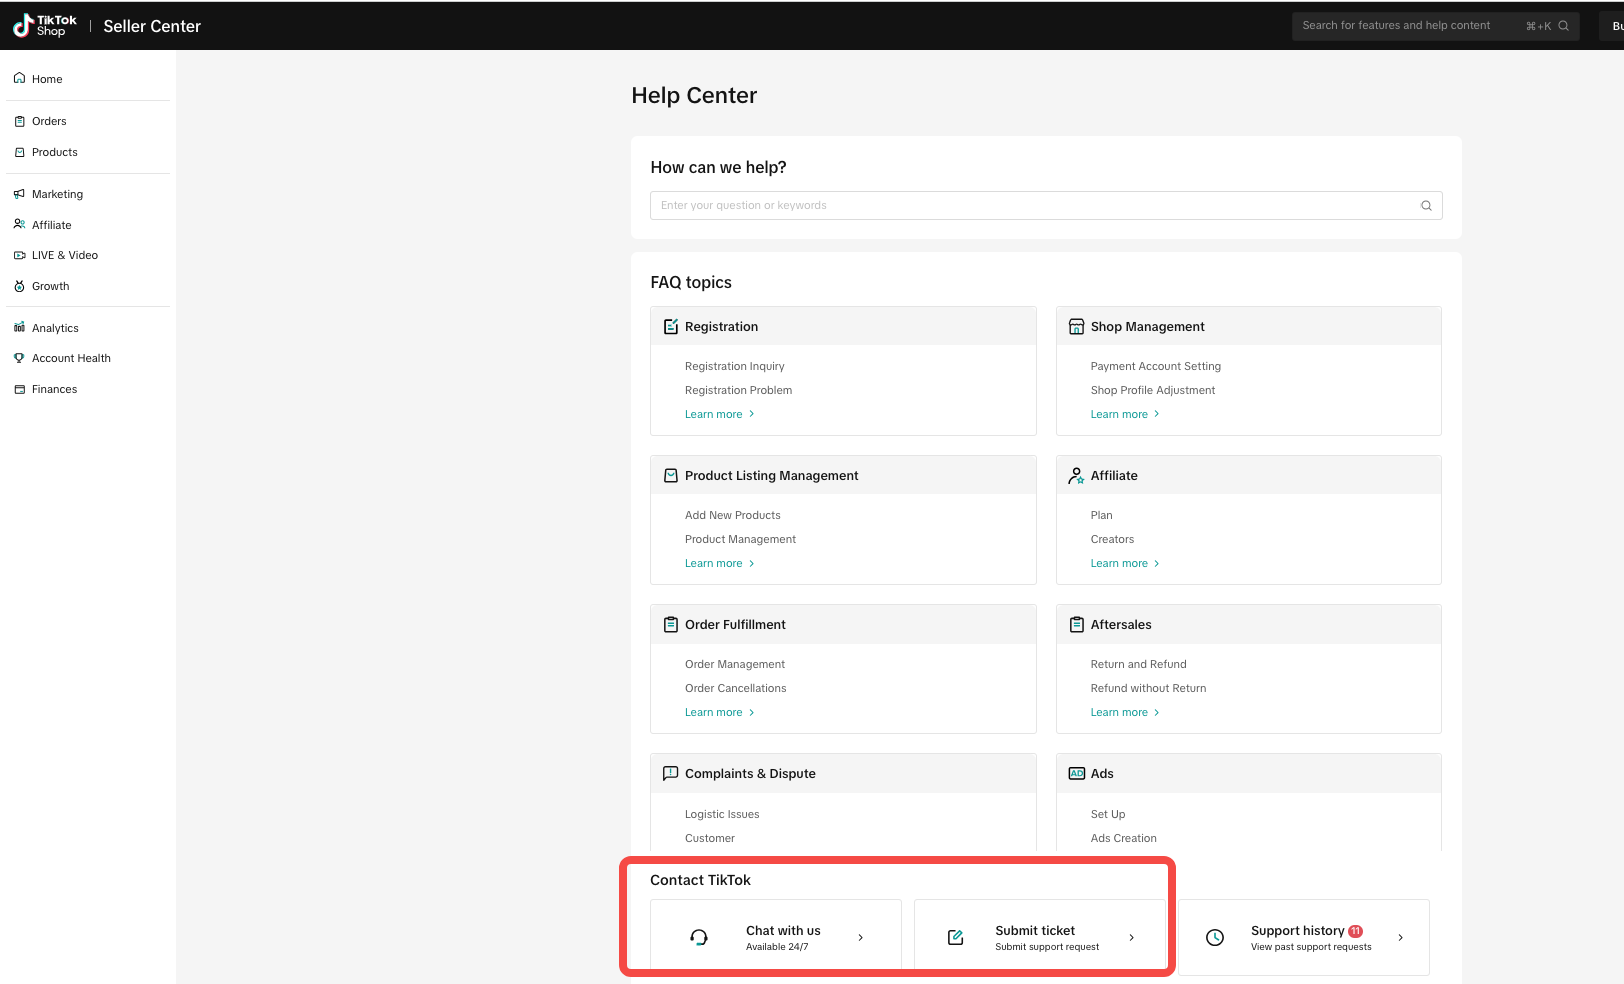Open the Product Management link
Screen dimensions: 1624x984
pos(741,540)
